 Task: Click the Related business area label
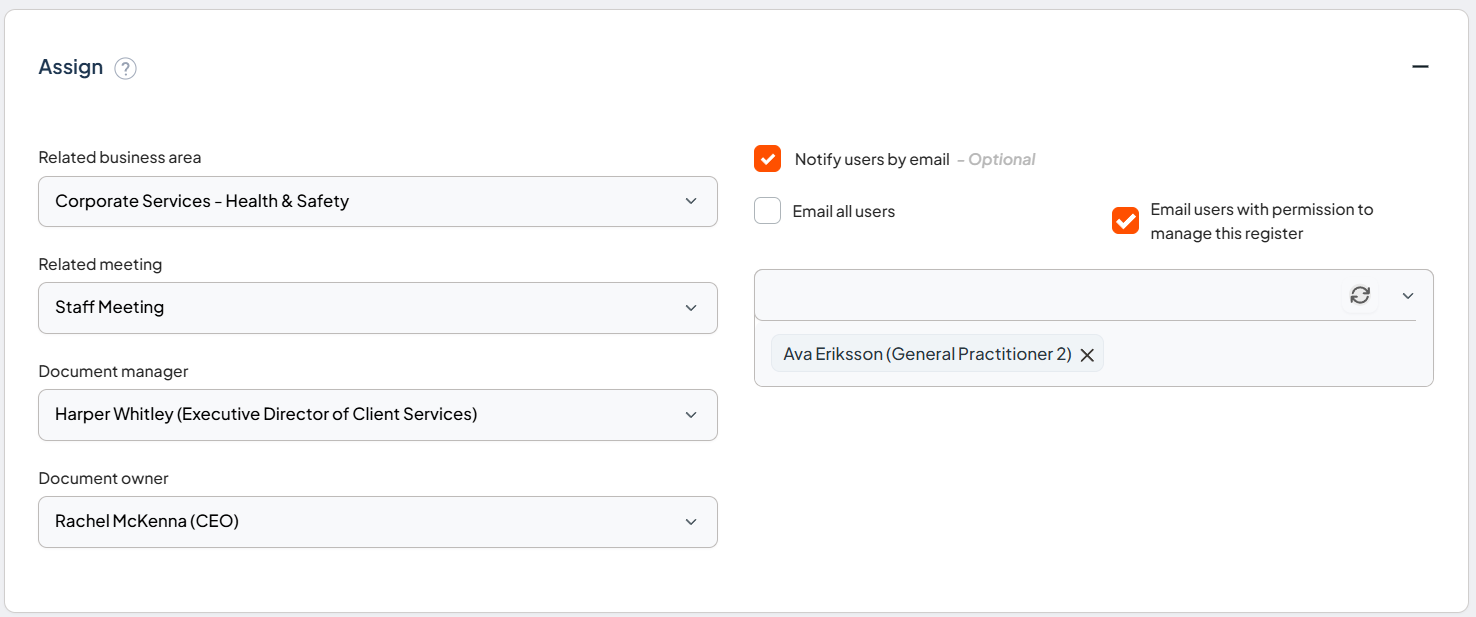[120, 157]
